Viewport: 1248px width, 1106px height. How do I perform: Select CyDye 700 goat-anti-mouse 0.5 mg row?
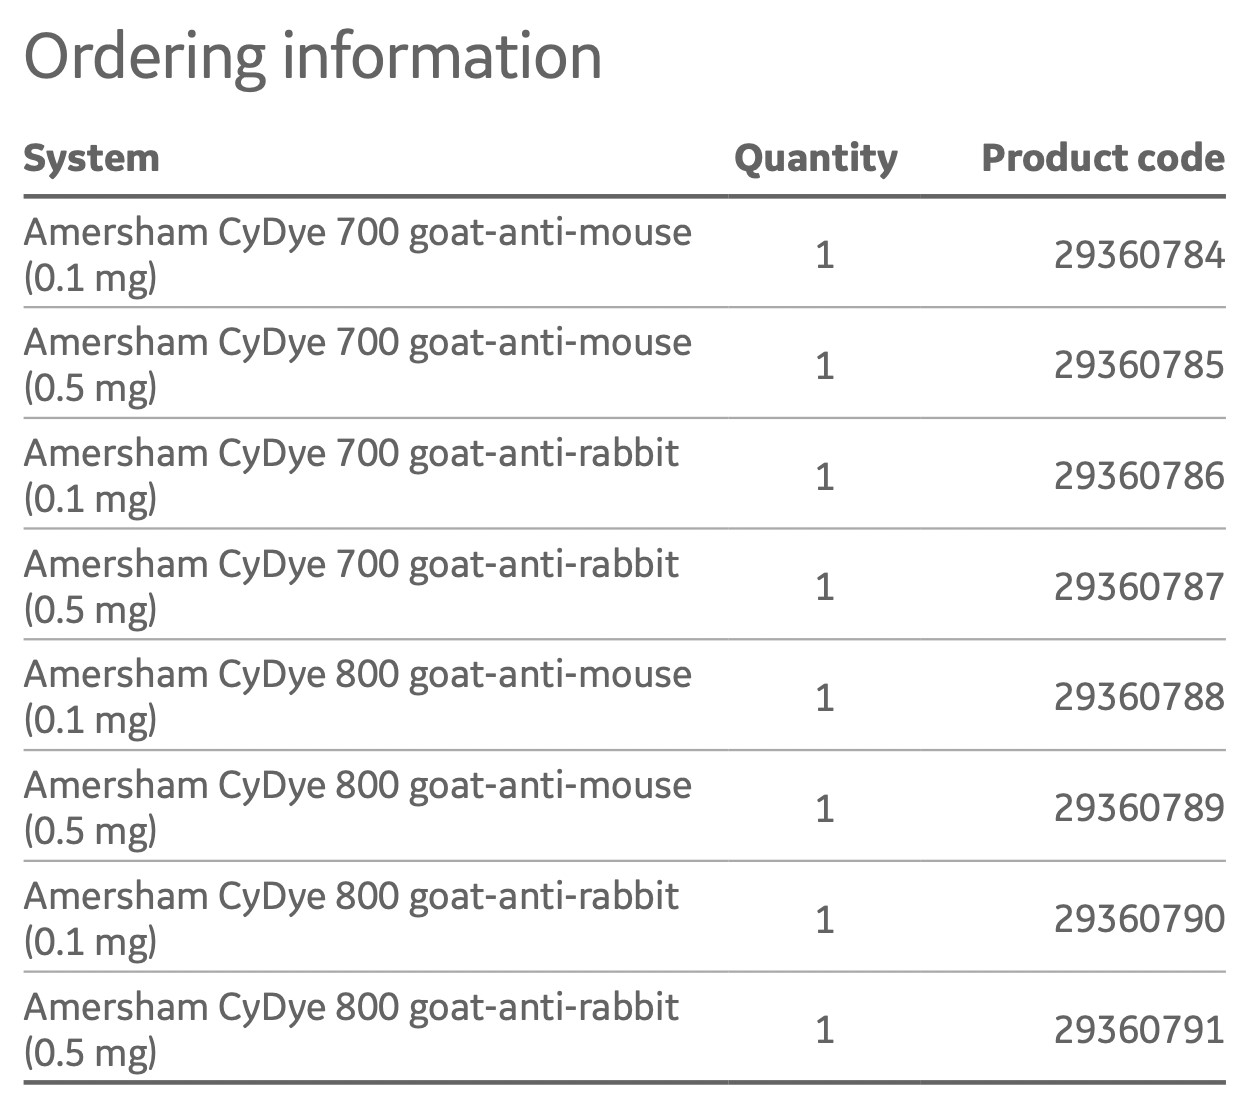[x=624, y=364]
